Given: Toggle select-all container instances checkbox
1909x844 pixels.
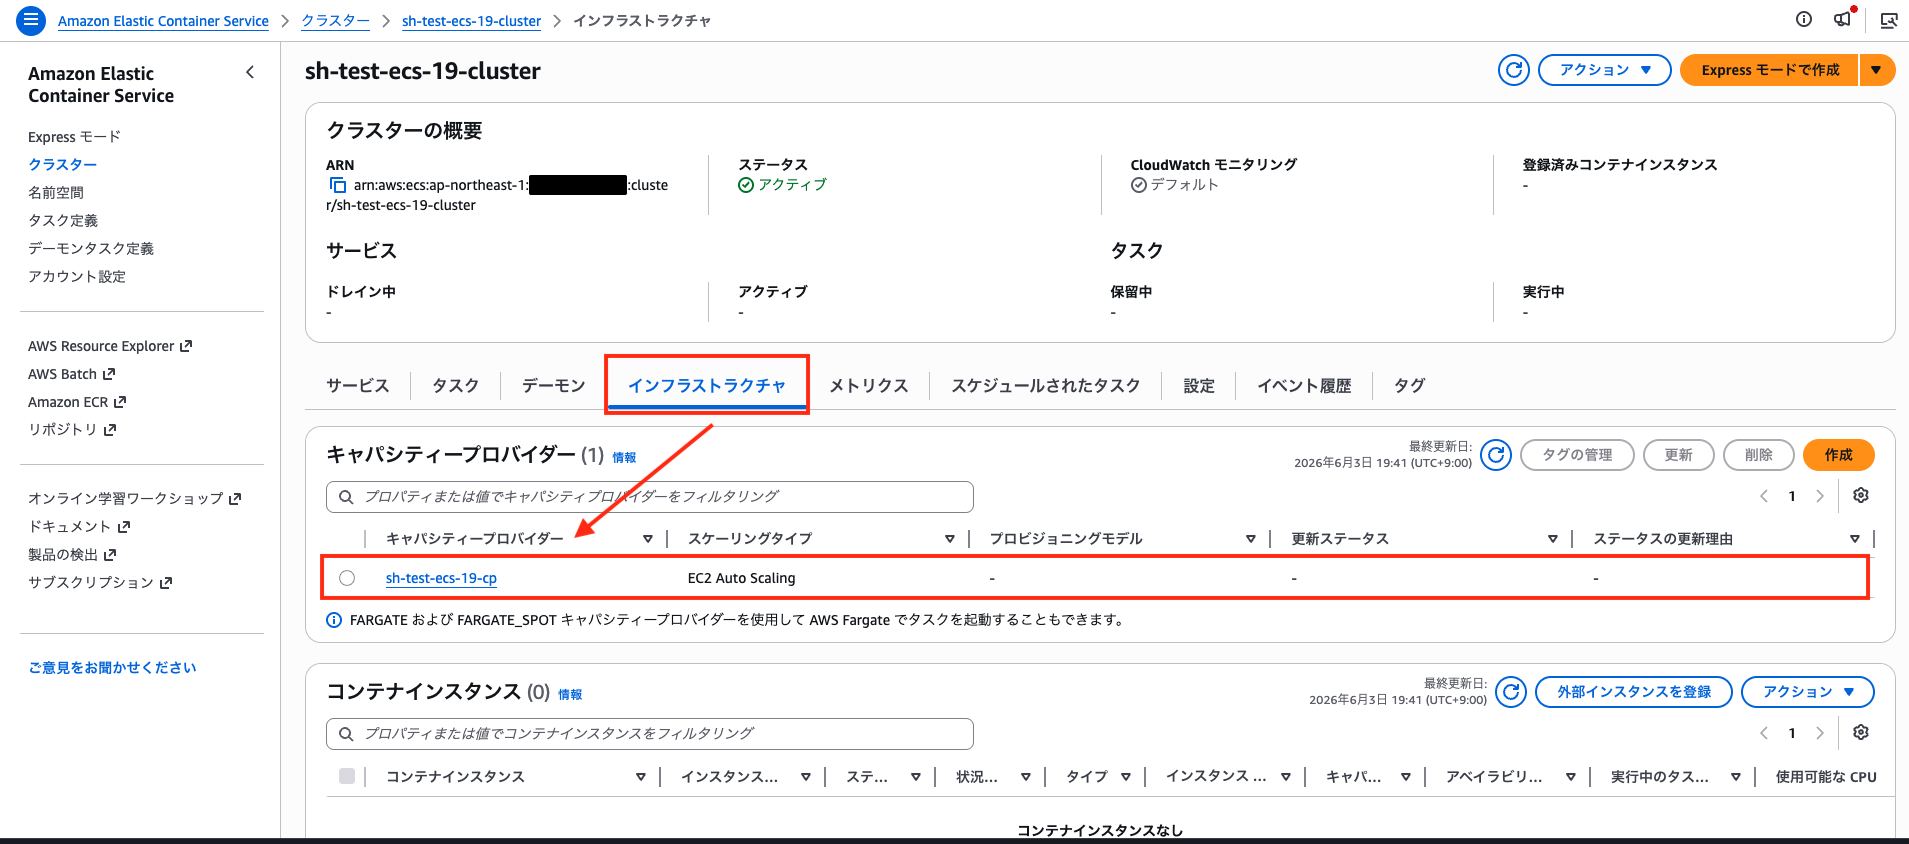Looking at the screenshot, I should [347, 776].
